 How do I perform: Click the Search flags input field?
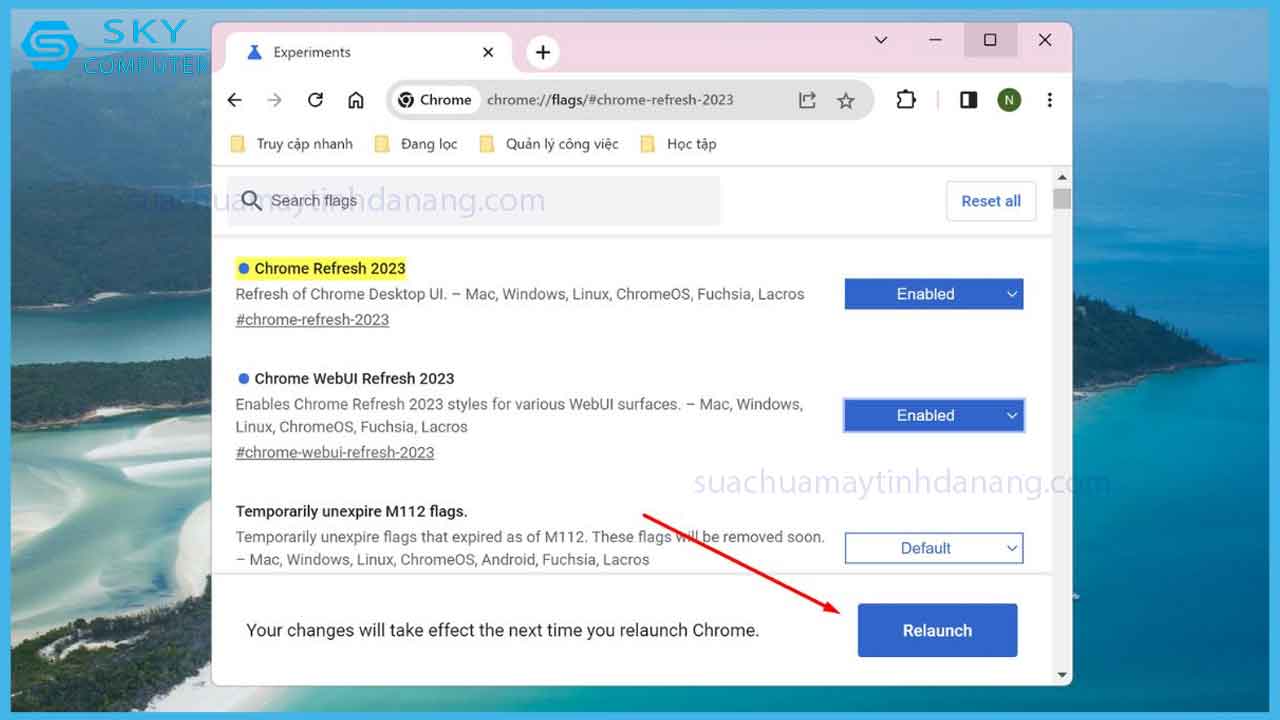point(474,201)
